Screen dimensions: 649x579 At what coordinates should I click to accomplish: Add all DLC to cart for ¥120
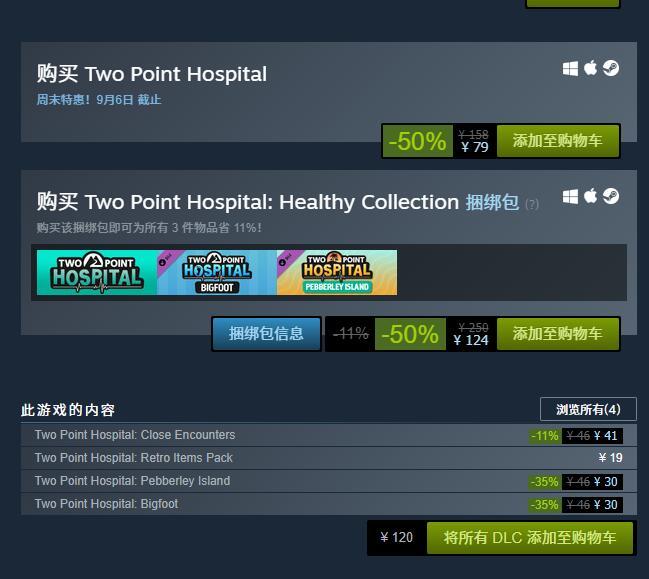point(530,538)
